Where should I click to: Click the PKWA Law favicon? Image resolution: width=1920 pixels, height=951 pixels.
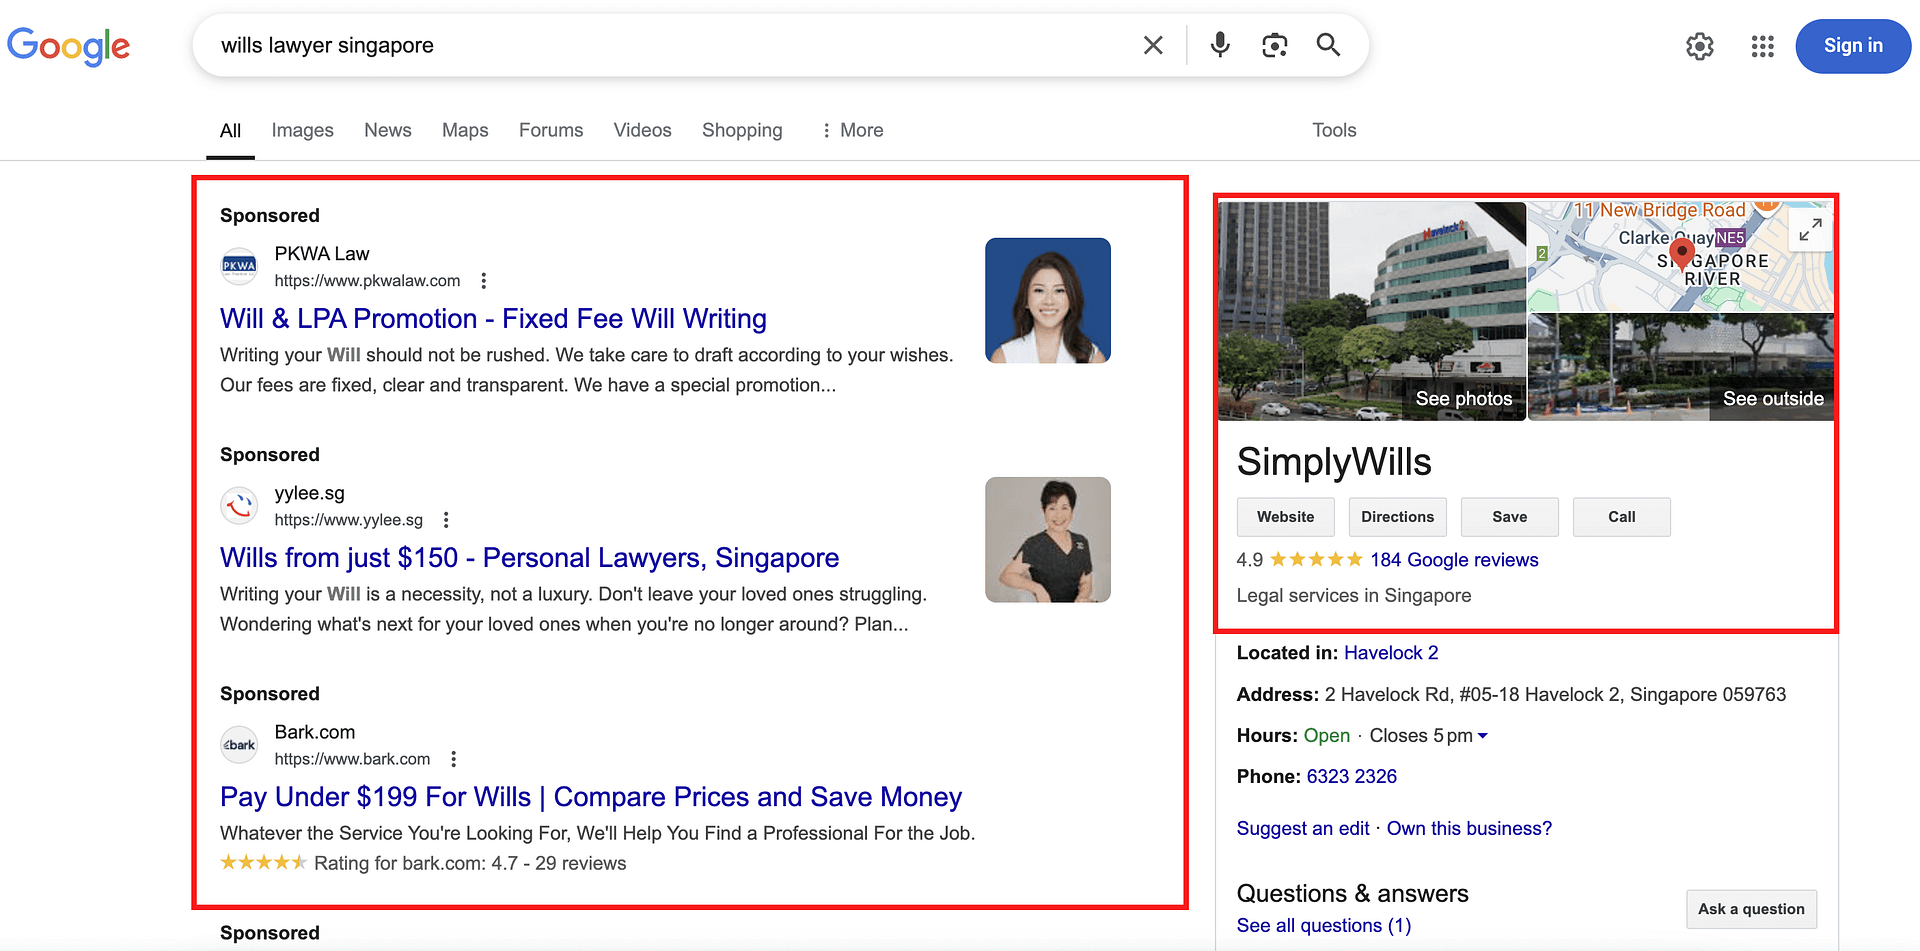point(239,266)
